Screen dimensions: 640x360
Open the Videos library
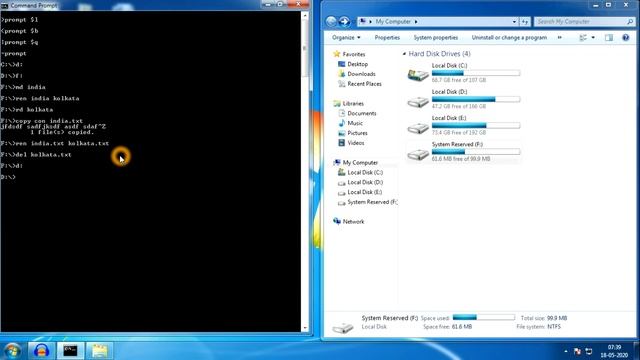[356, 143]
